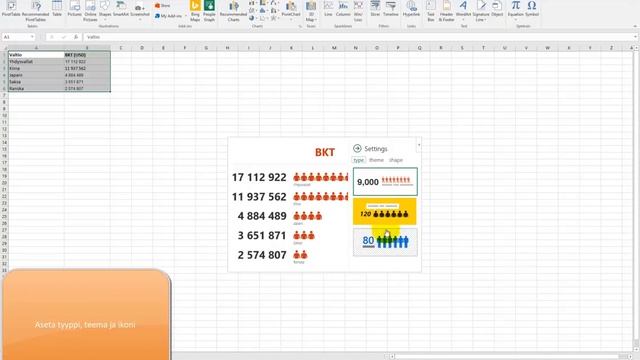Screen dimensions: 640x360
Task: Click the 11 937 562 value in the graph
Action: 259,197
